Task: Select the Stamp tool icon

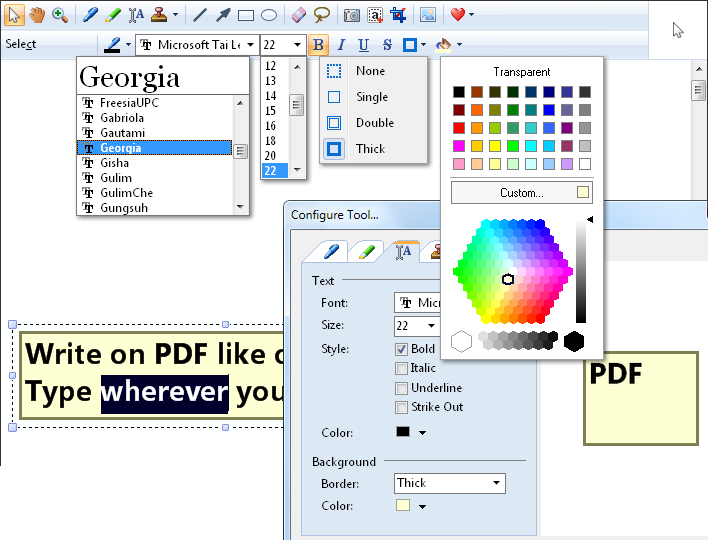Action: click(159, 15)
